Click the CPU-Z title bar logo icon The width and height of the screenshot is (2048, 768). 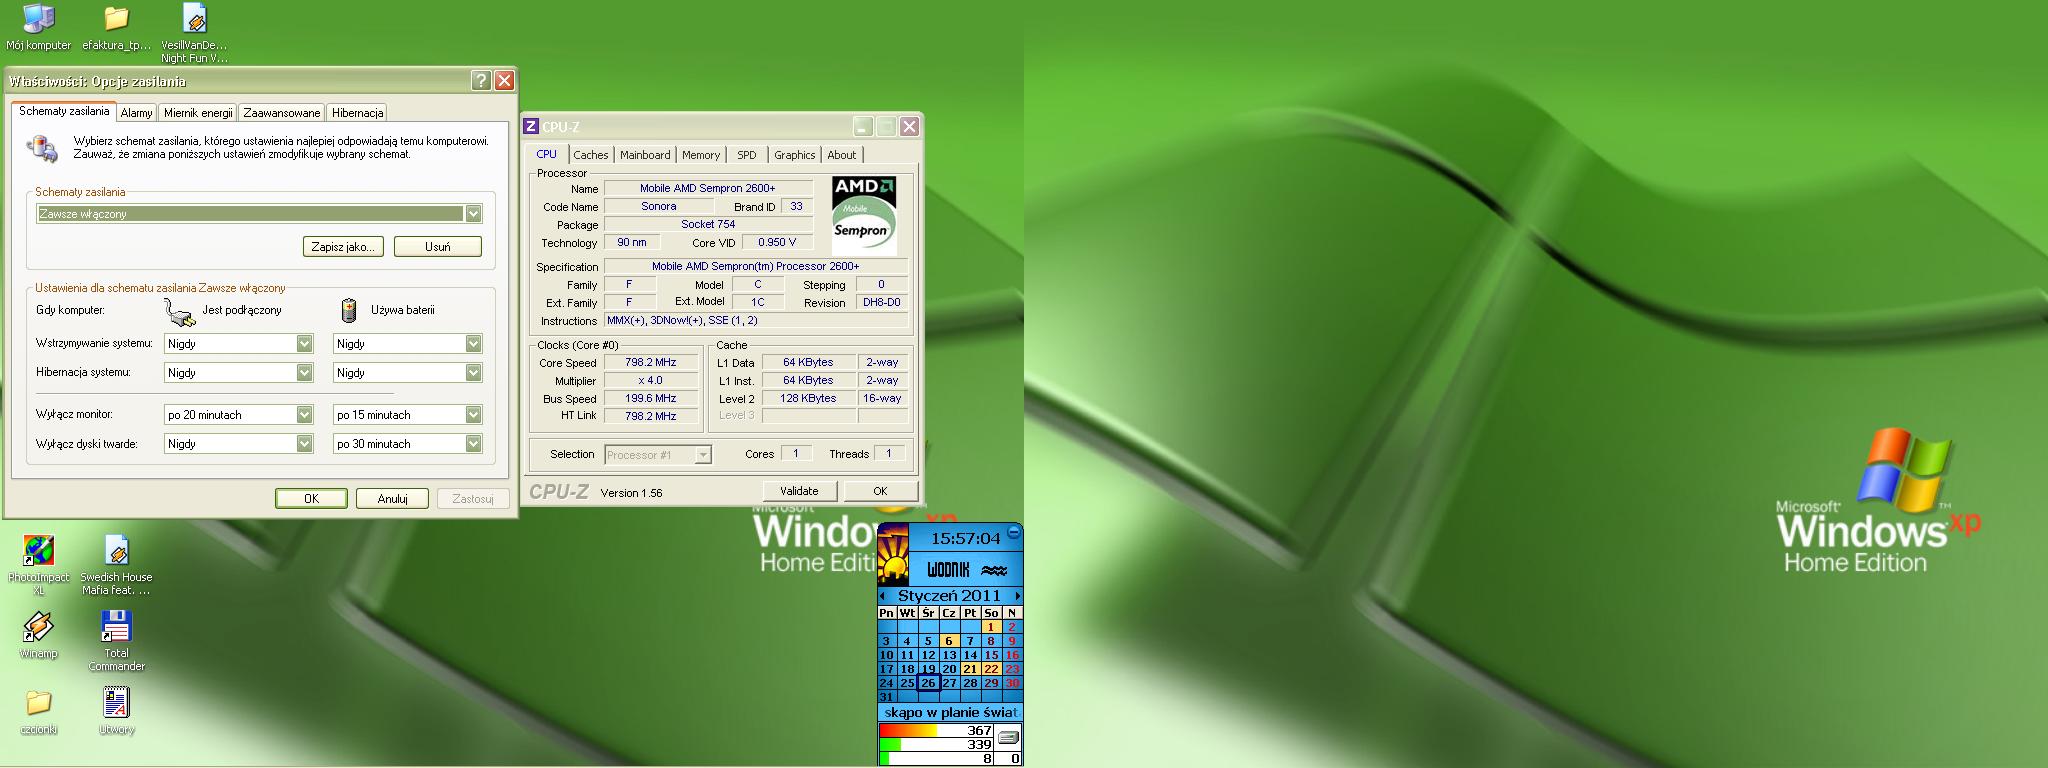pyautogui.click(x=531, y=126)
